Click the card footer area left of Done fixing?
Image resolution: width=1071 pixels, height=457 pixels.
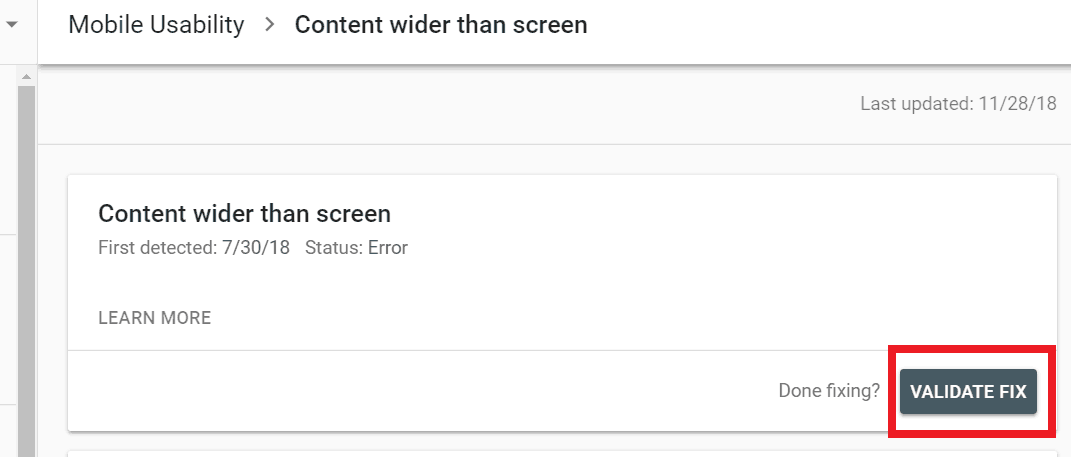pyautogui.click(x=400, y=391)
